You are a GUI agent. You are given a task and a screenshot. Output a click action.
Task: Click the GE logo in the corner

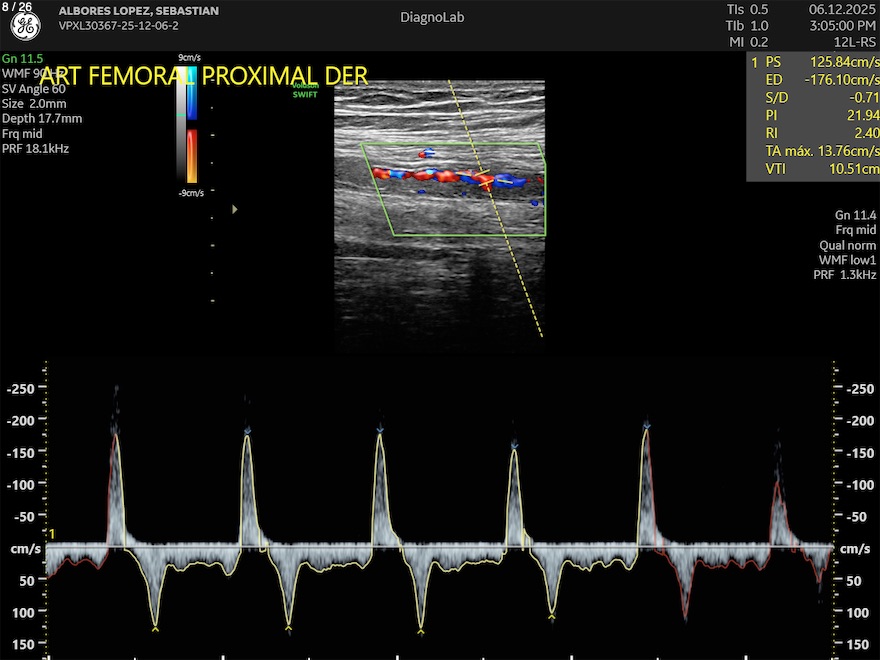[x=24, y=27]
